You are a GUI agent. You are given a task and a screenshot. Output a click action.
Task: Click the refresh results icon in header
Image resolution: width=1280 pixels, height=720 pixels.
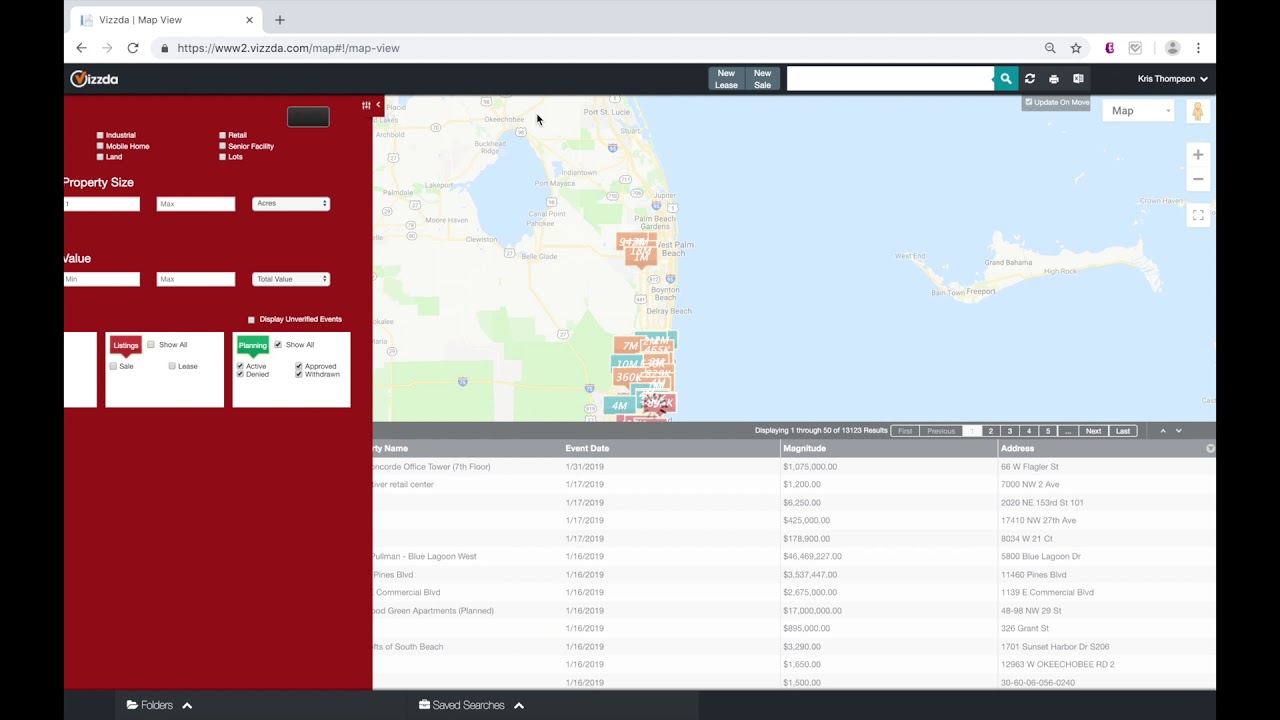(1030, 79)
